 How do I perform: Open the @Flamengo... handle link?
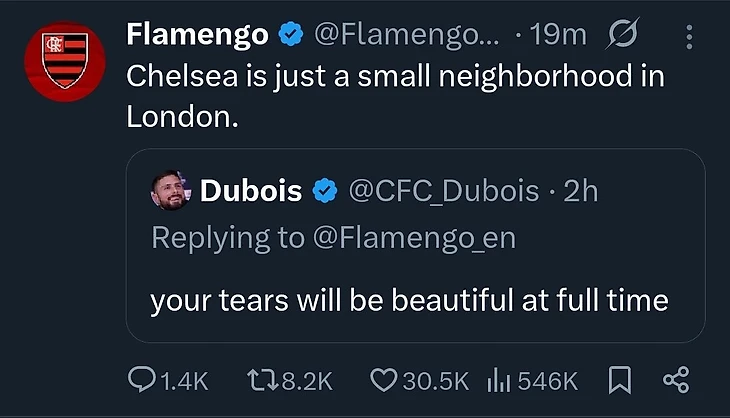click(405, 35)
